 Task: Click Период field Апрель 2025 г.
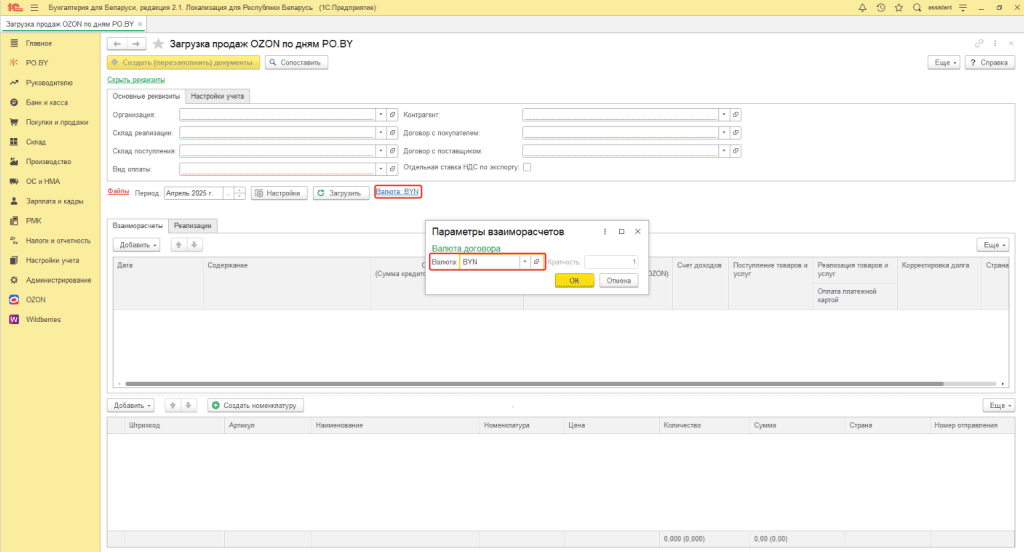tap(193, 193)
